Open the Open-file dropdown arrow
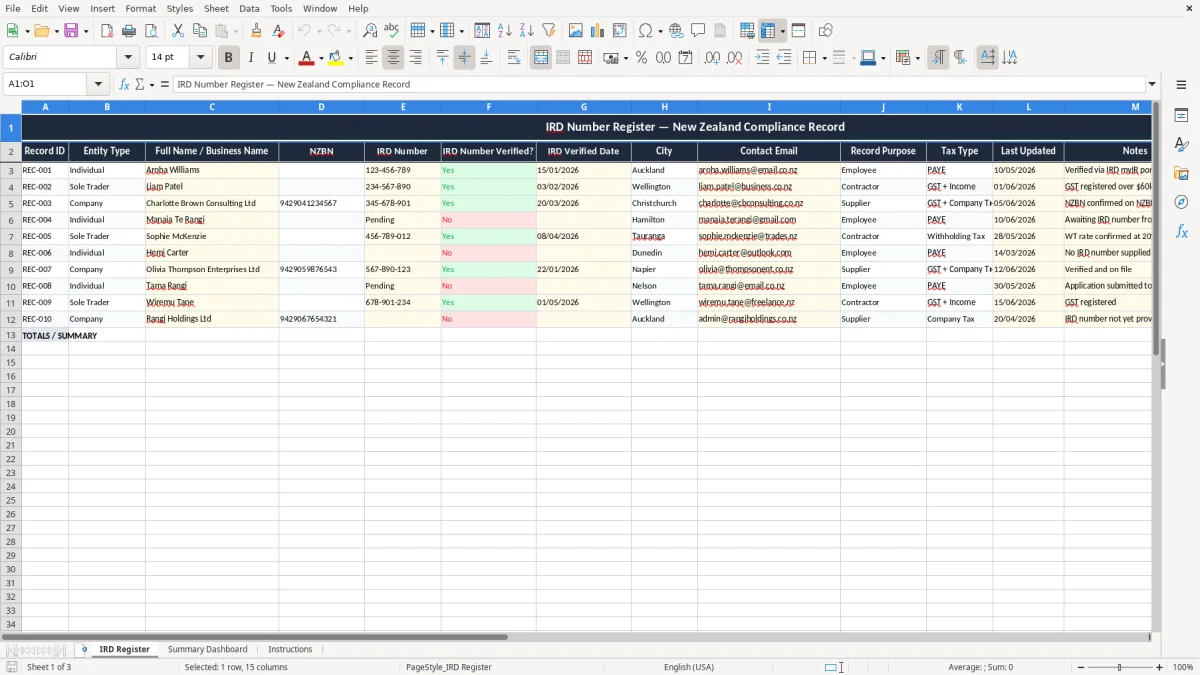Viewport: 1200px width, 675px height. point(55,31)
